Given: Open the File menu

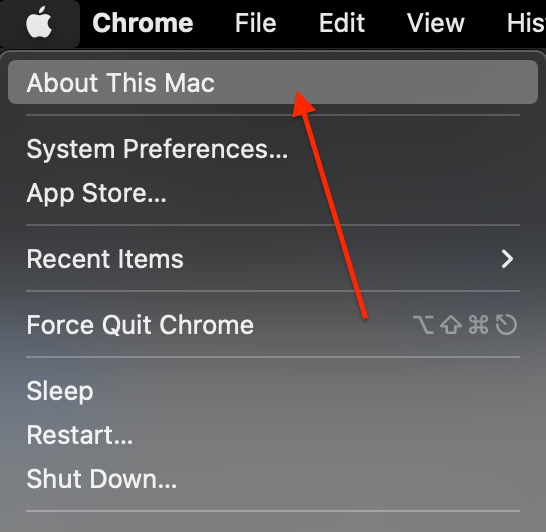Looking at the screenshot, I should click(256, 23).
